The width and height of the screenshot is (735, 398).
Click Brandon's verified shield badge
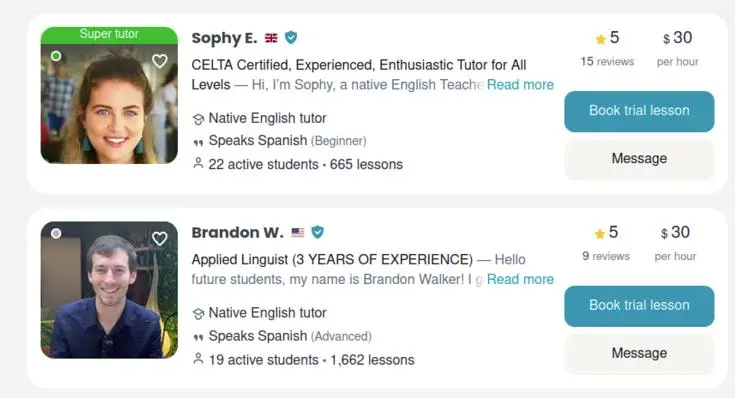coord(318,232)
